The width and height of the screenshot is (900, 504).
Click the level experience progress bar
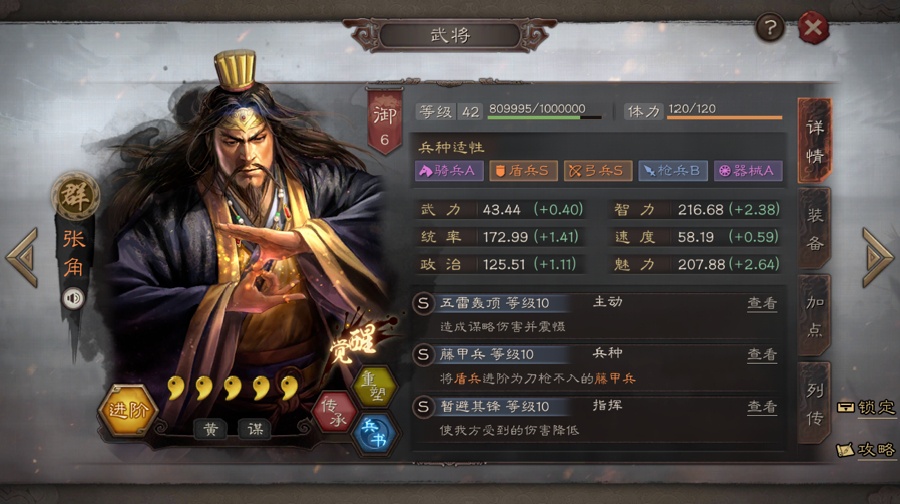click(x=544, y=117)
